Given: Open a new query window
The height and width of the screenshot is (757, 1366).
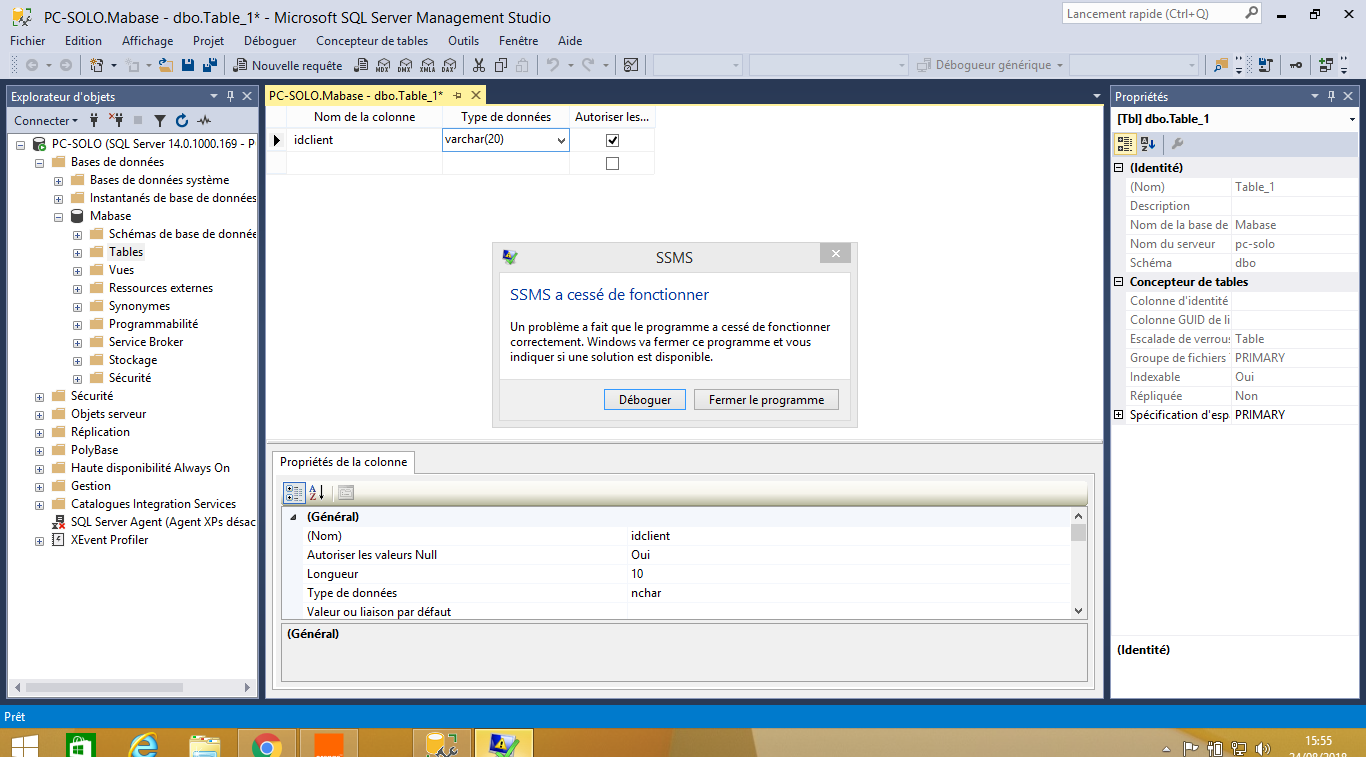Looking at the screenshot, I should tap(293, 64).
